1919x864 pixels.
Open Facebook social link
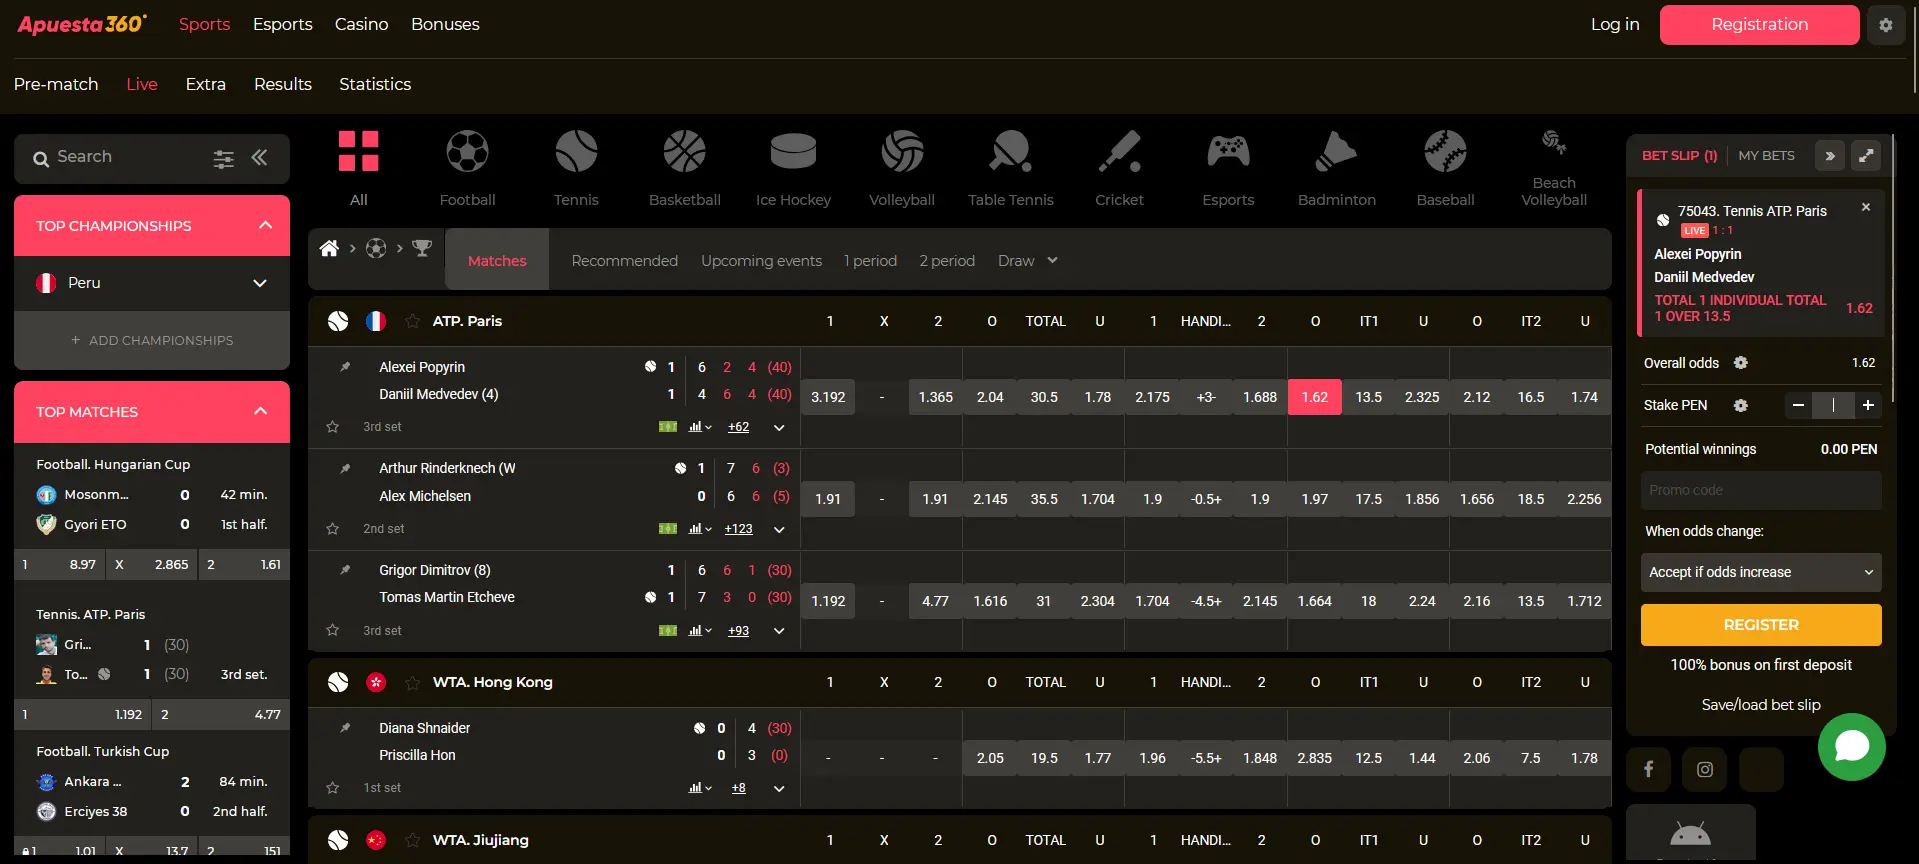point(1649,769)
